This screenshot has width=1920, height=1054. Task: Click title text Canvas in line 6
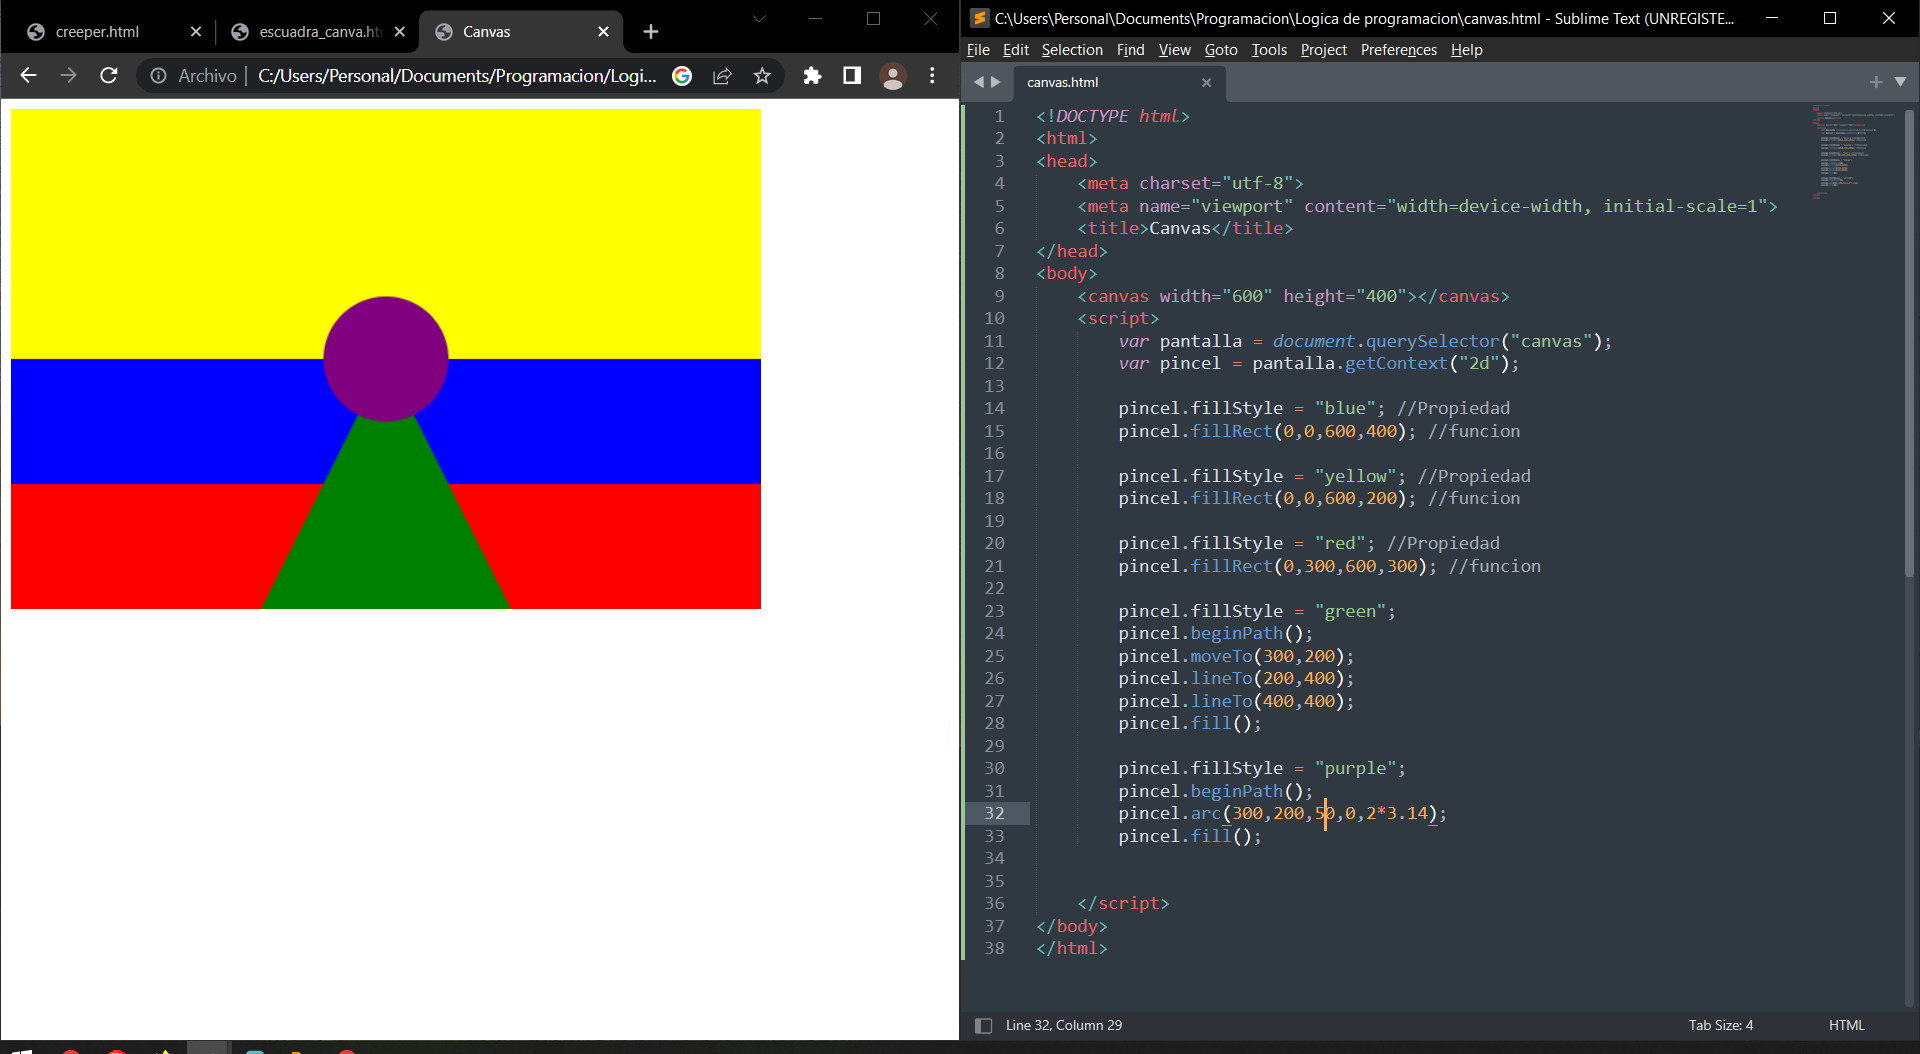tap(1180, 228)
